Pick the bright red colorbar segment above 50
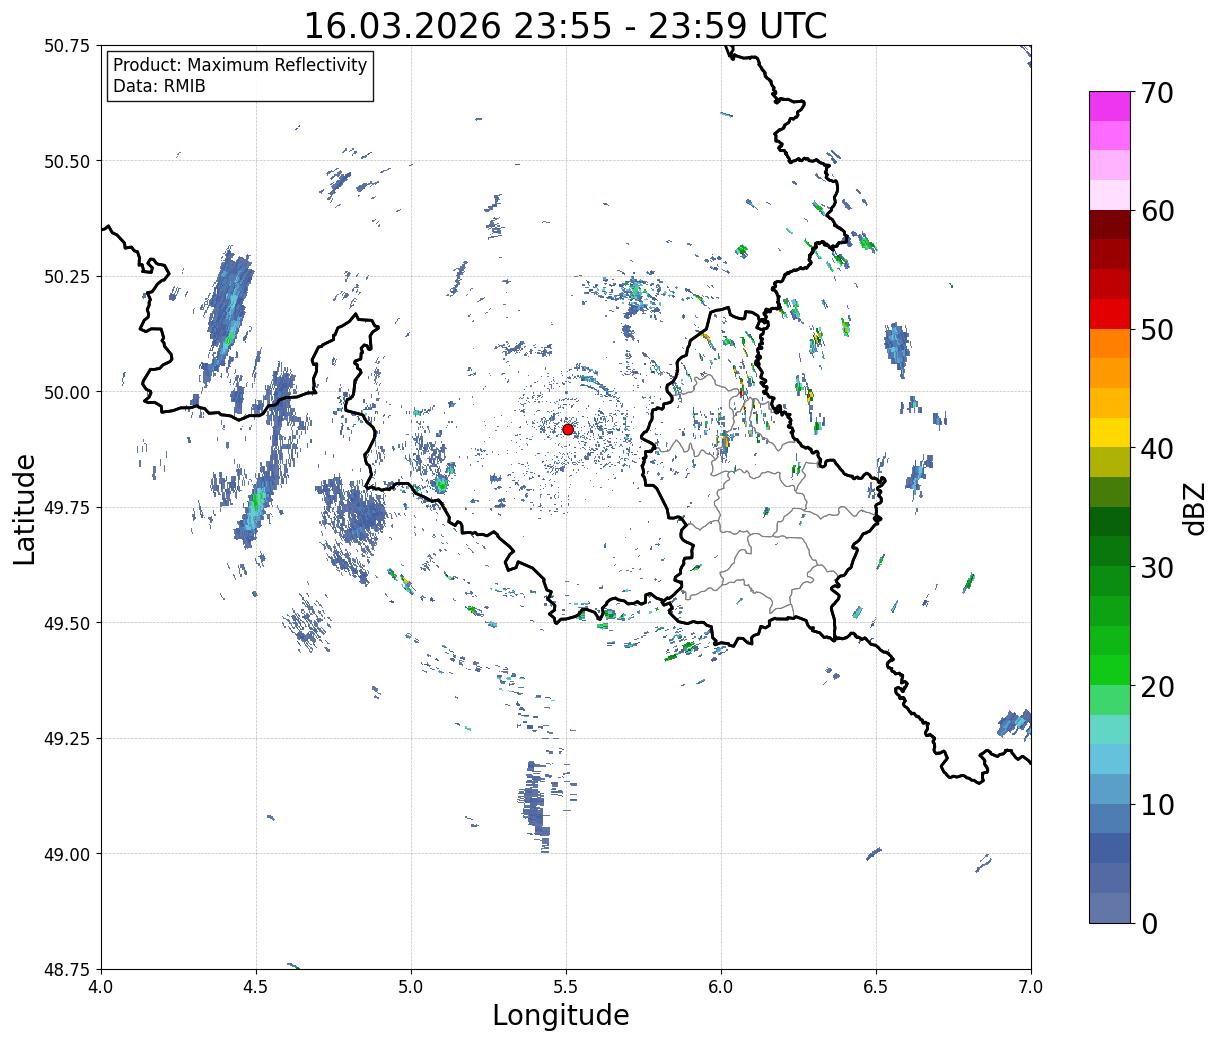The image size is (1219, 1040). pos(1109,313)
